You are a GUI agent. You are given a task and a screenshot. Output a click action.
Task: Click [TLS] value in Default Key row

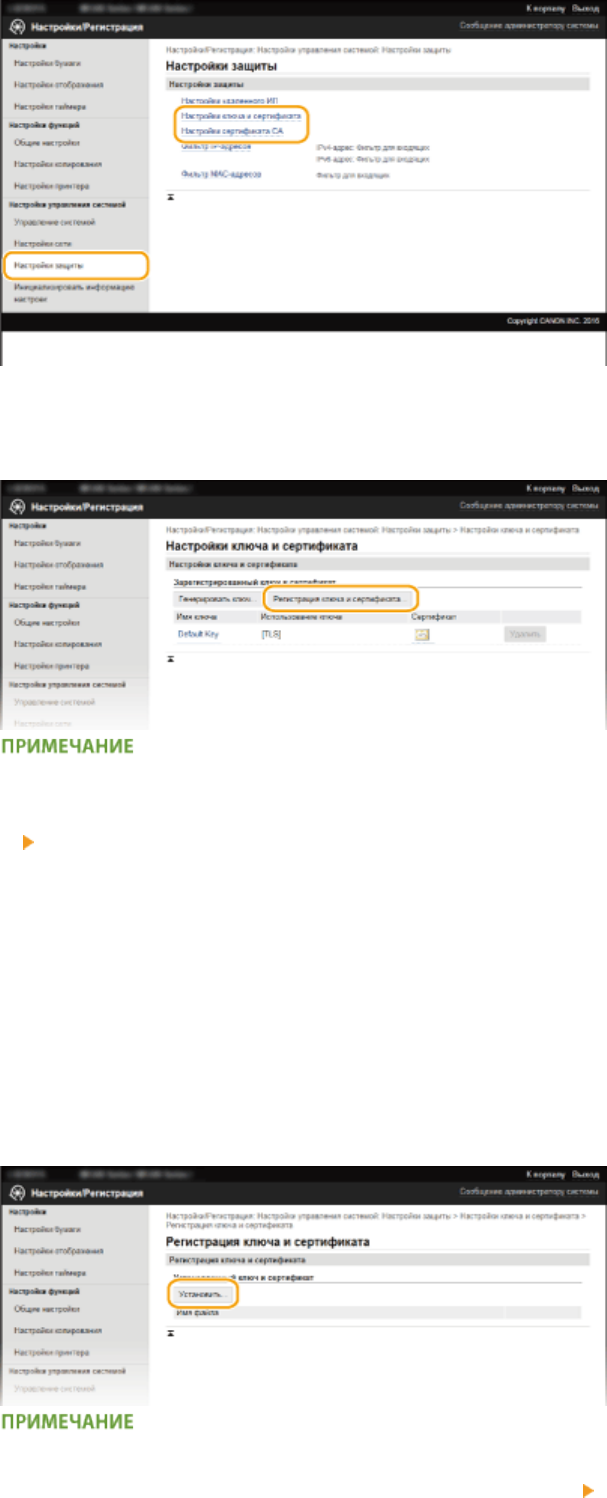tap(271, 634)
